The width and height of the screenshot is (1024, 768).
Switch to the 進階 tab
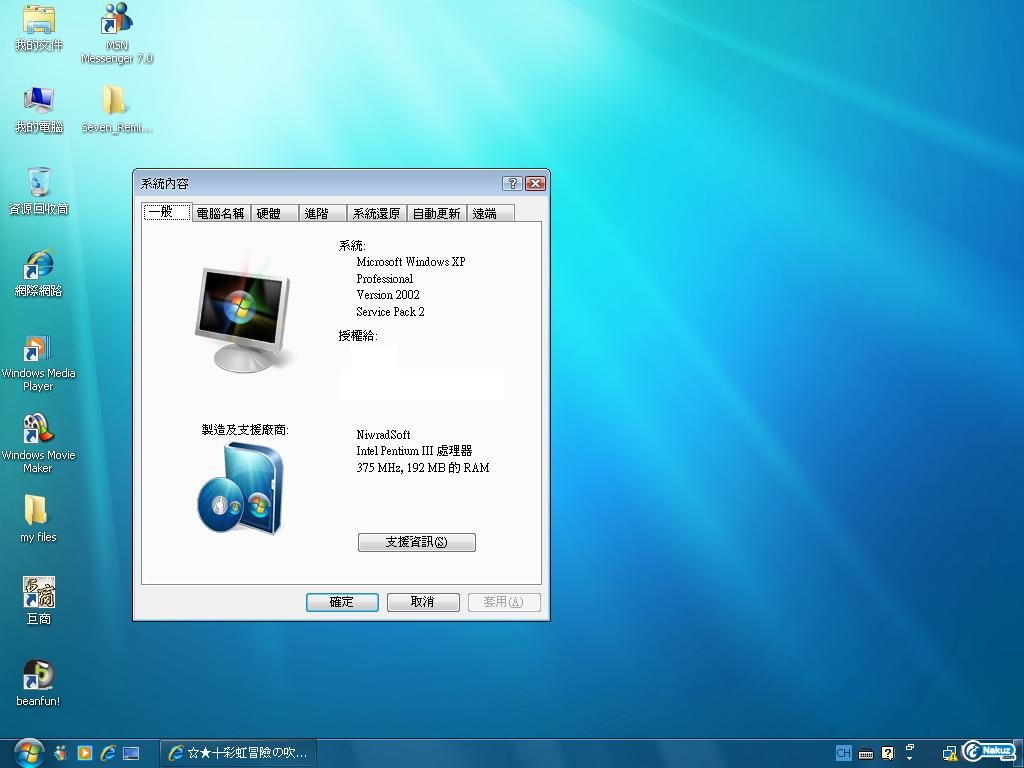(323, 214)
